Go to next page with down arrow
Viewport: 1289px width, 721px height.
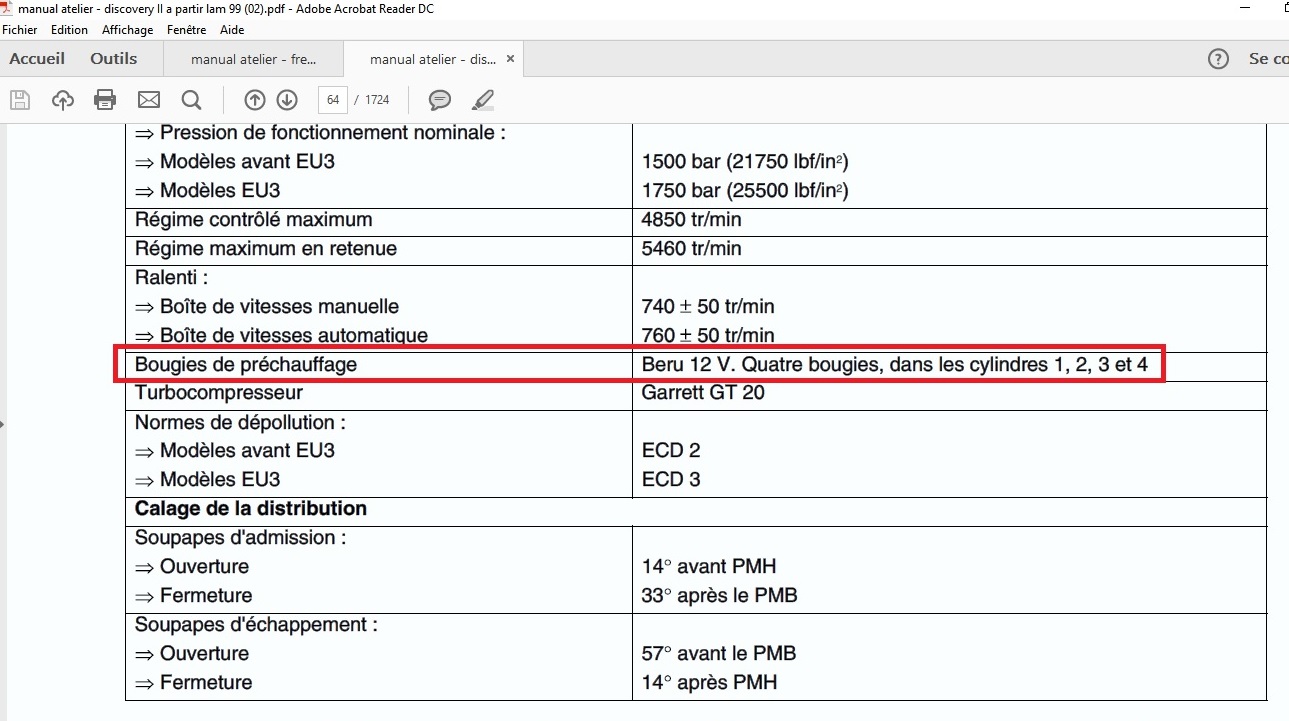(x=287, y=100)
